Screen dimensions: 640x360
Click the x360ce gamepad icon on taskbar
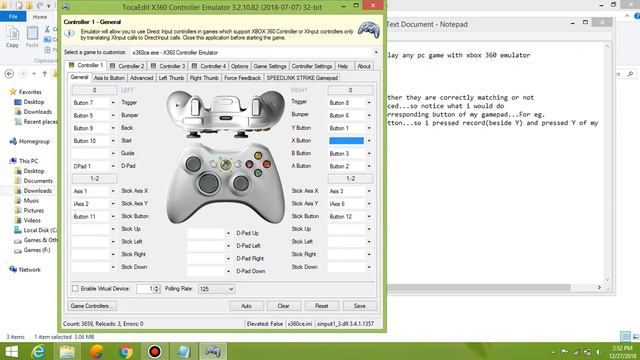click(213, 351)
